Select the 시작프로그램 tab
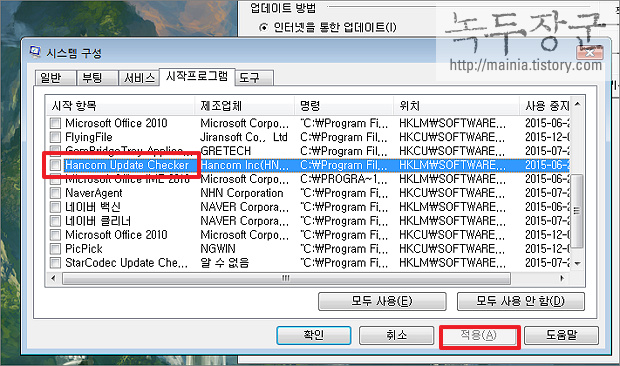The width and height of the screenshot is (620, 366). 197,76
